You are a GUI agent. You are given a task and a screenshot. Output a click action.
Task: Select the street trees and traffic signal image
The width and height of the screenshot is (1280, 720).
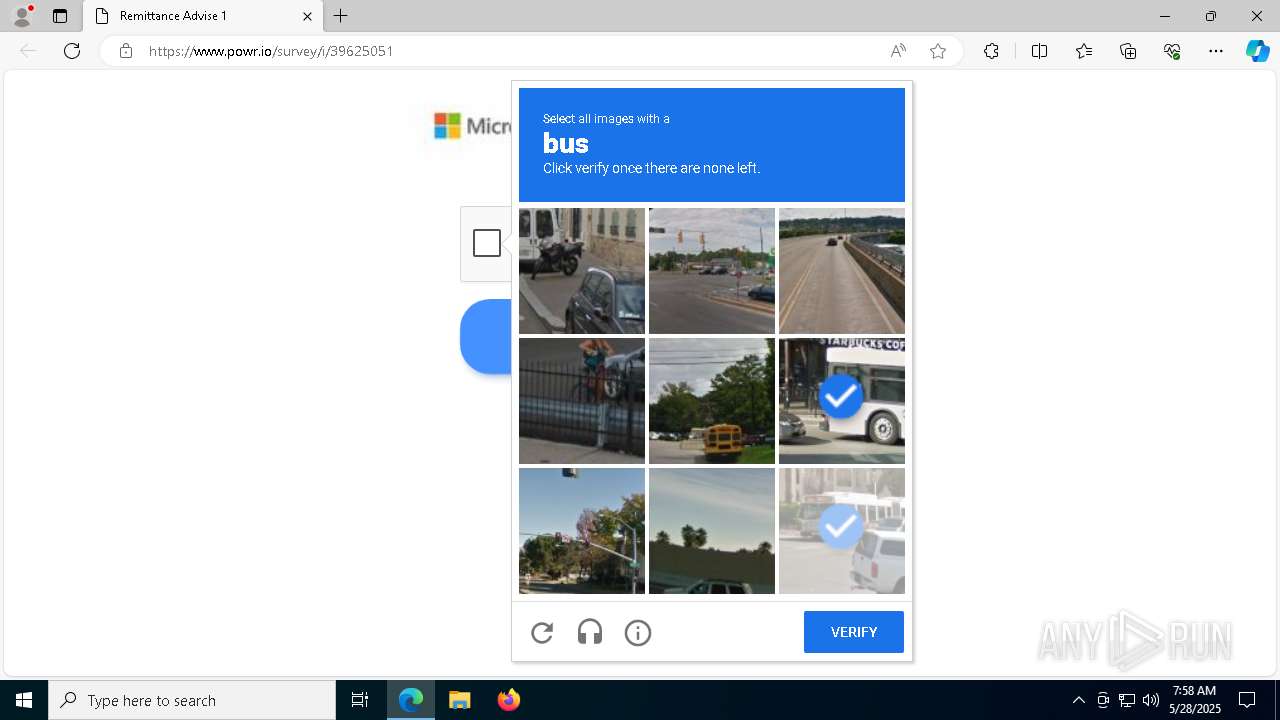coord(582,531)
